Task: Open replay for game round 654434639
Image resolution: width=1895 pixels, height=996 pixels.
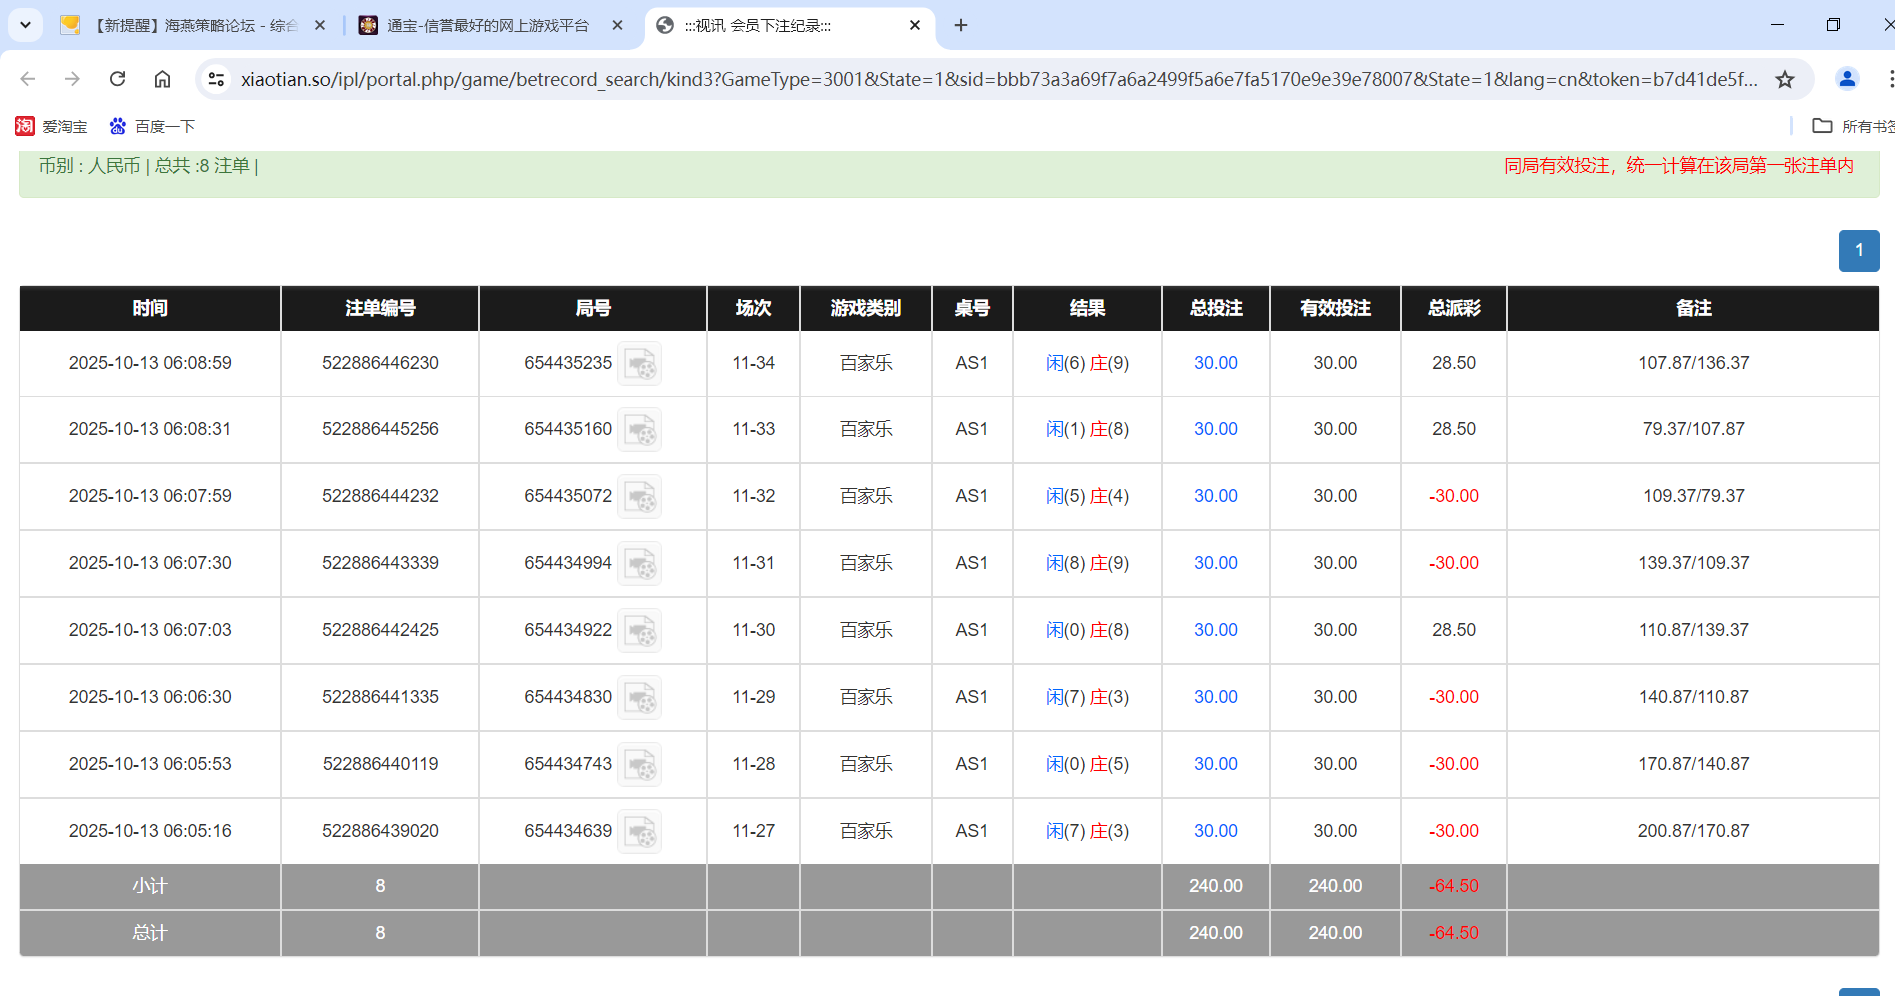Action: click(x=640, y=831)
